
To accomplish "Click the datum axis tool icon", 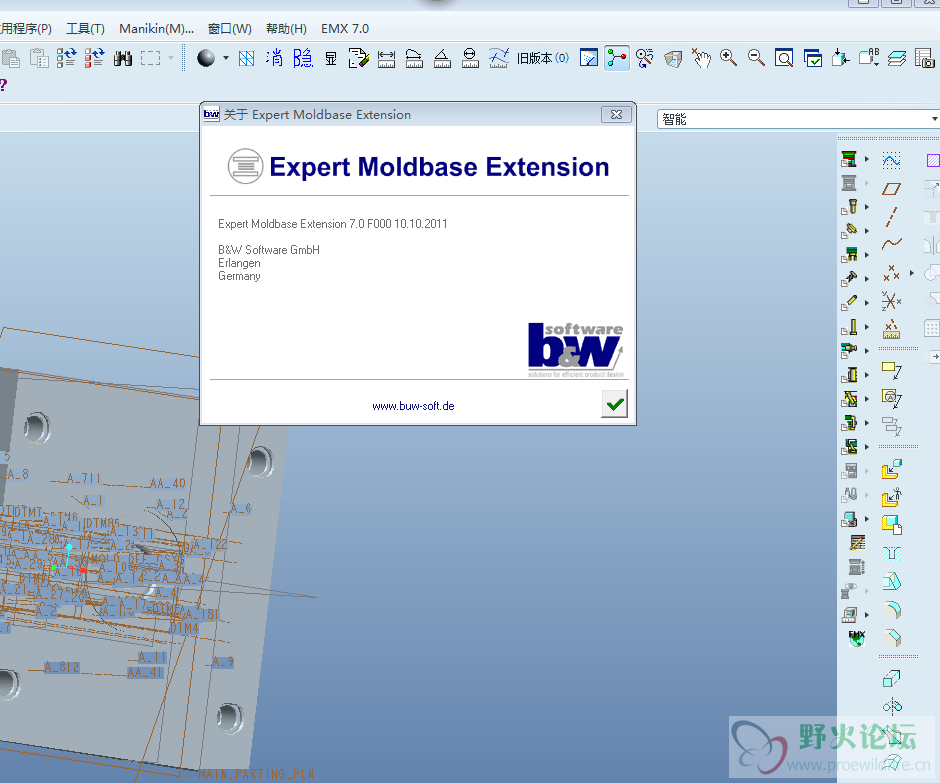I will (891, 216).
